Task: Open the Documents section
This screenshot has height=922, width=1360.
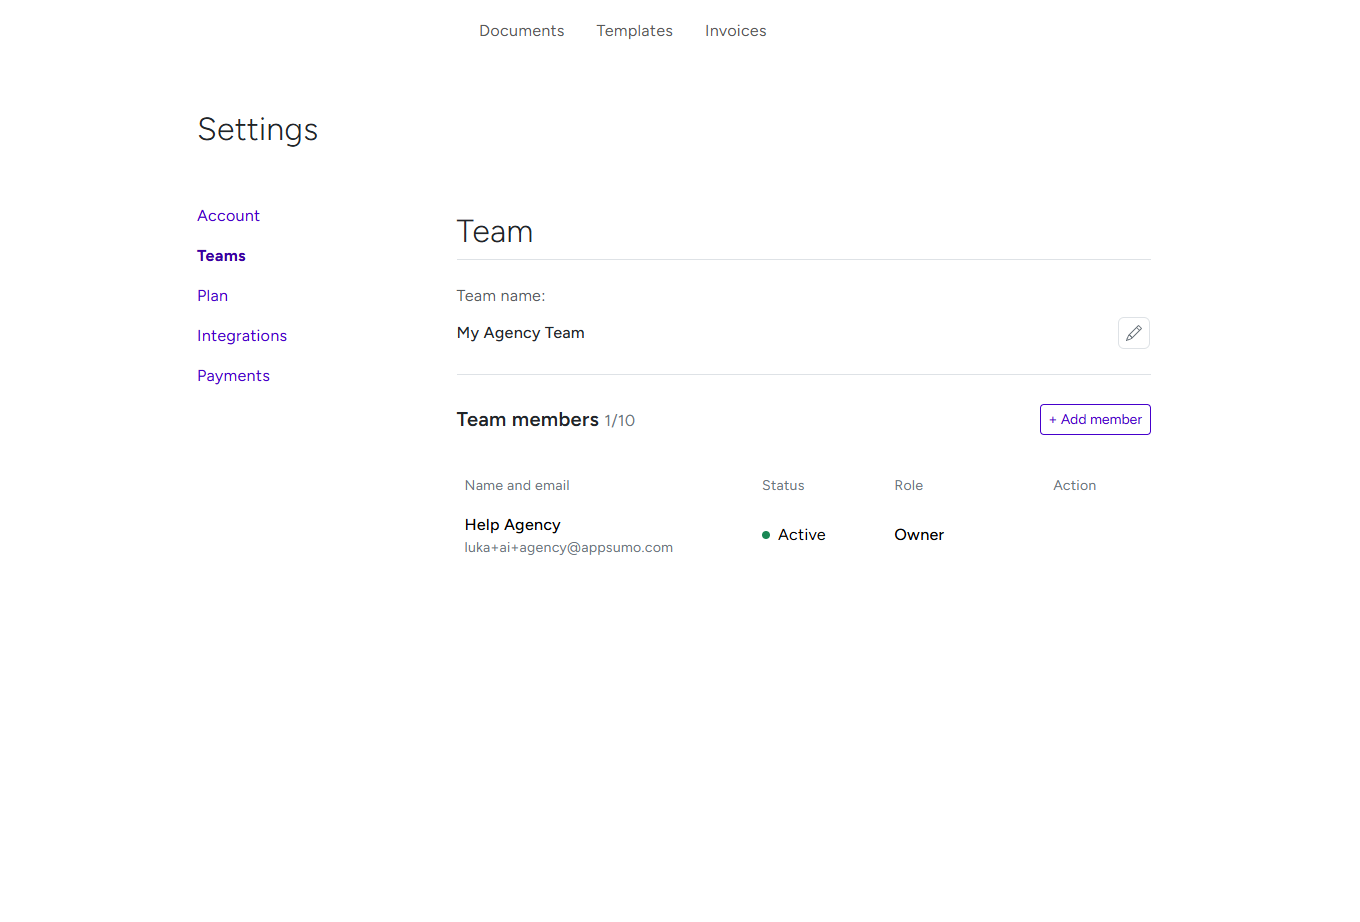Action: click(521, 31)
